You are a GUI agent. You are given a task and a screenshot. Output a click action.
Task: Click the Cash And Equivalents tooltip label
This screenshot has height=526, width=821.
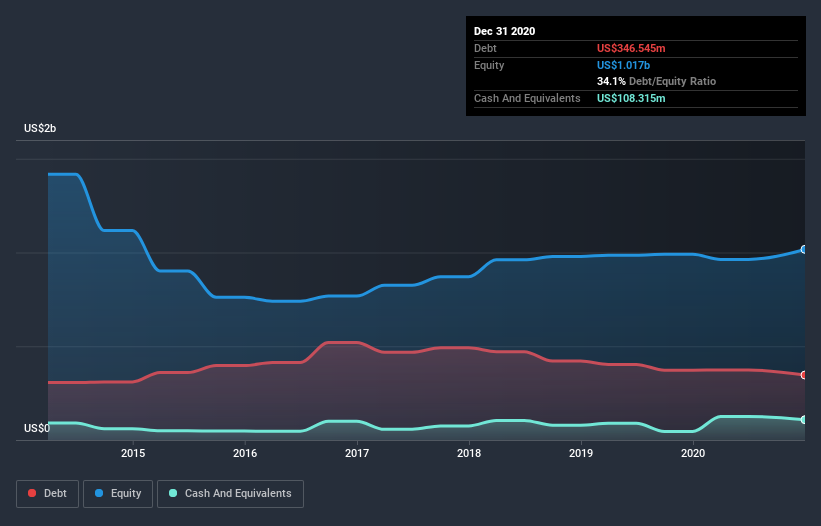[x=527, y=98]
